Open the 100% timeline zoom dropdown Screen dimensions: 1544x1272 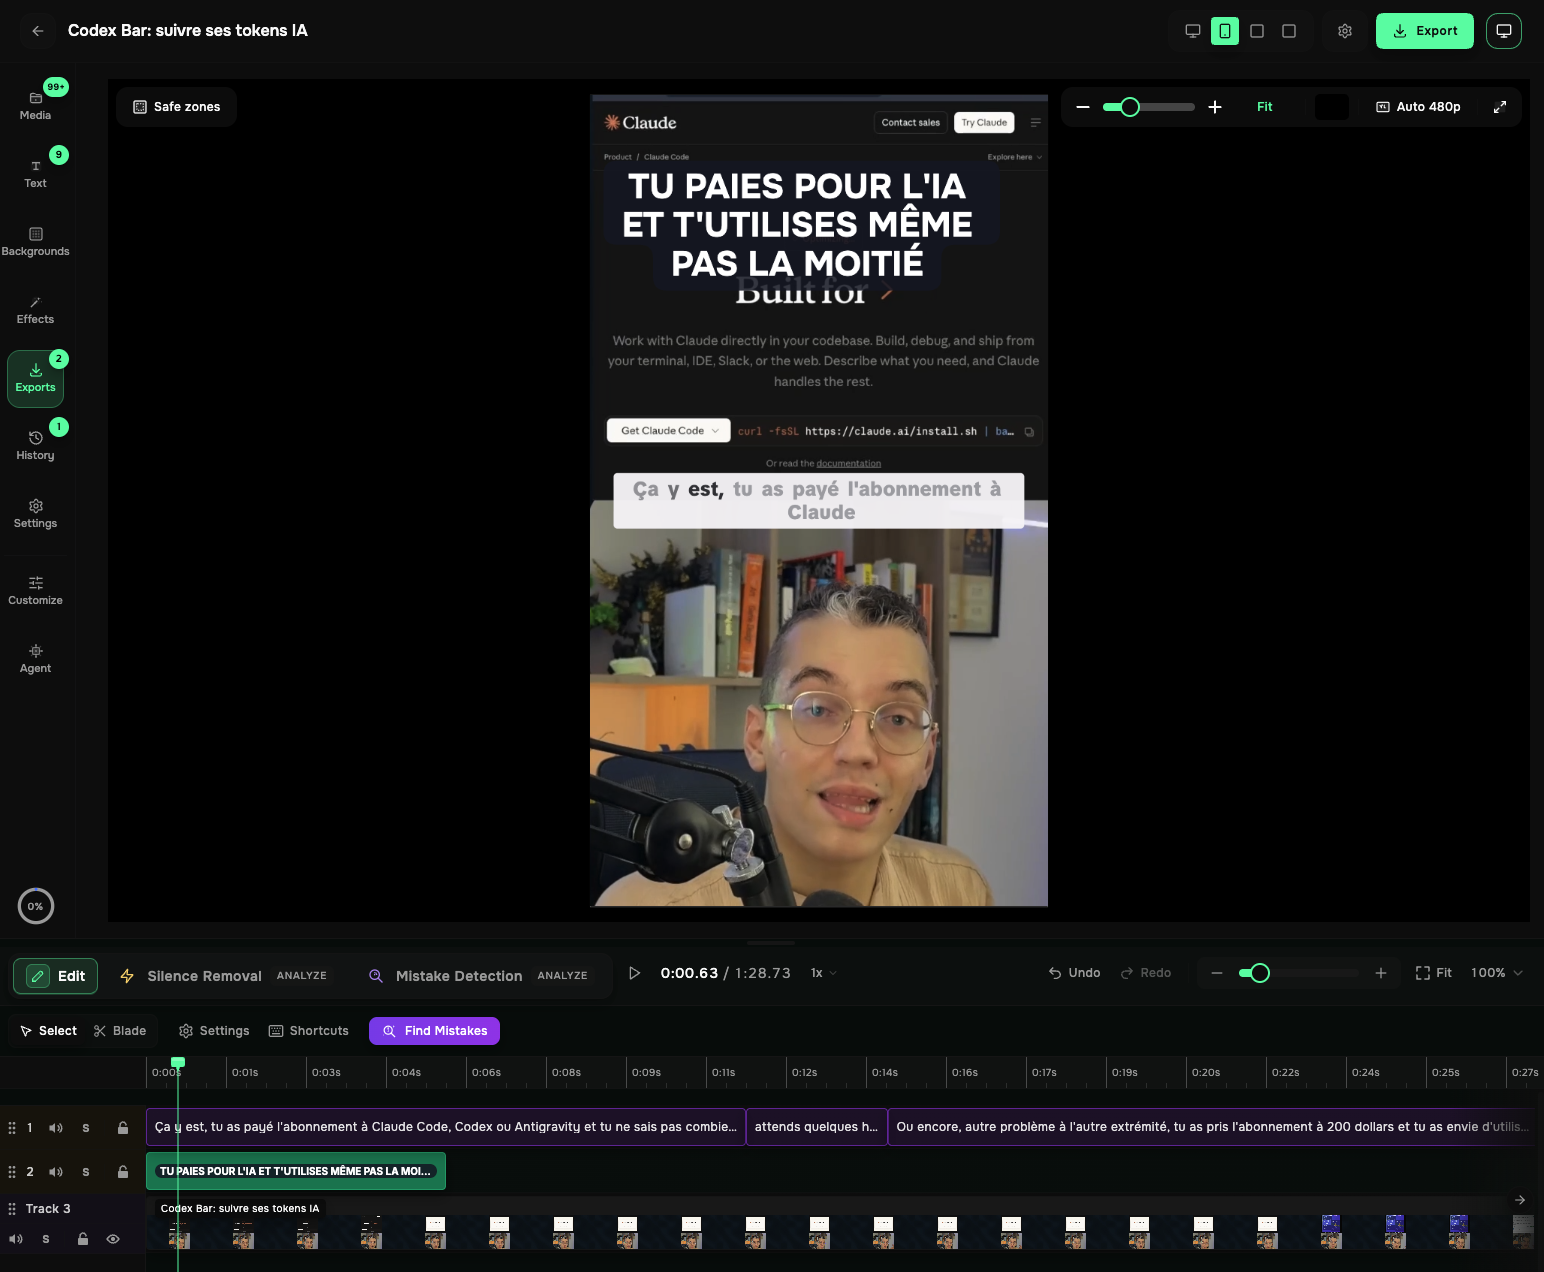click(x=1497, y=973)
